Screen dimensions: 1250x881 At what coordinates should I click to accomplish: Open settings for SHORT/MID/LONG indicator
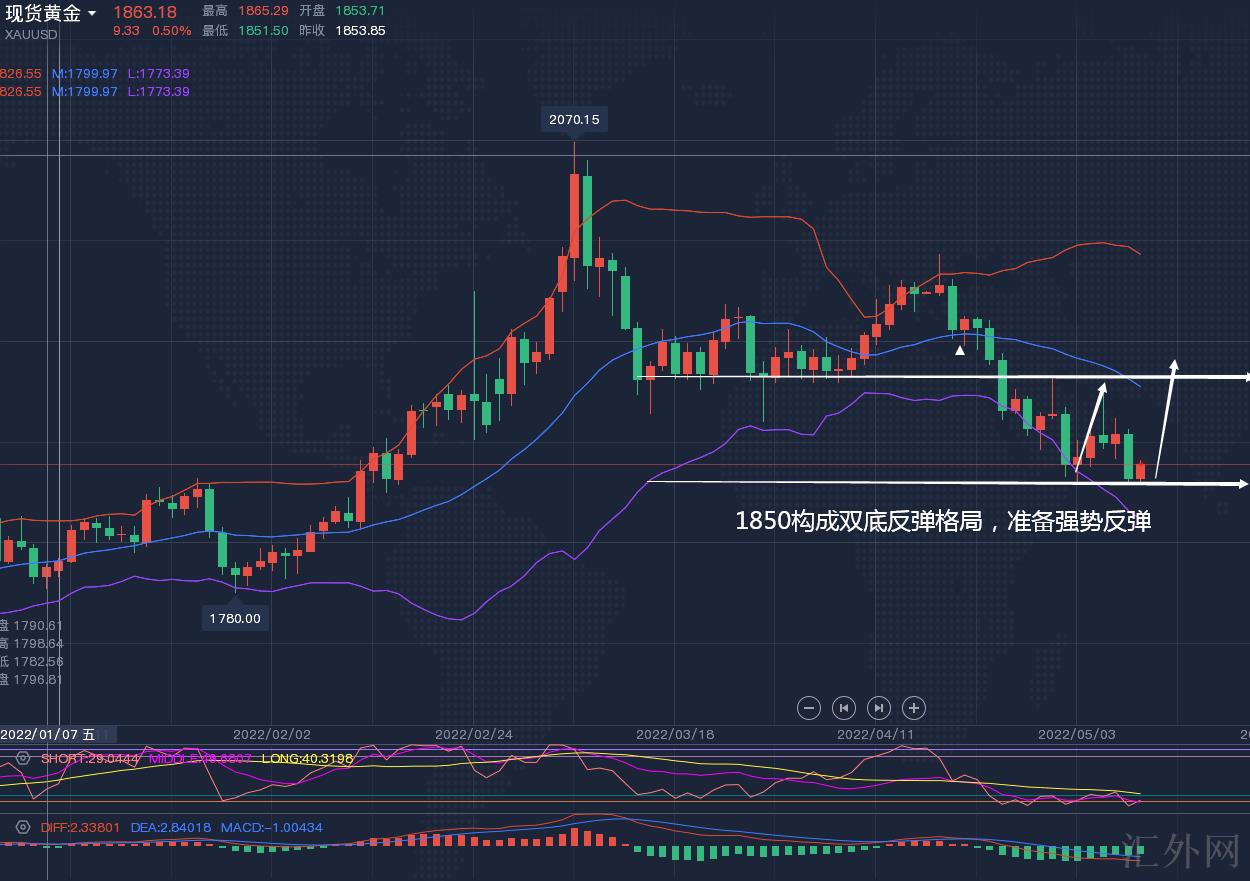tap(22, 759)
